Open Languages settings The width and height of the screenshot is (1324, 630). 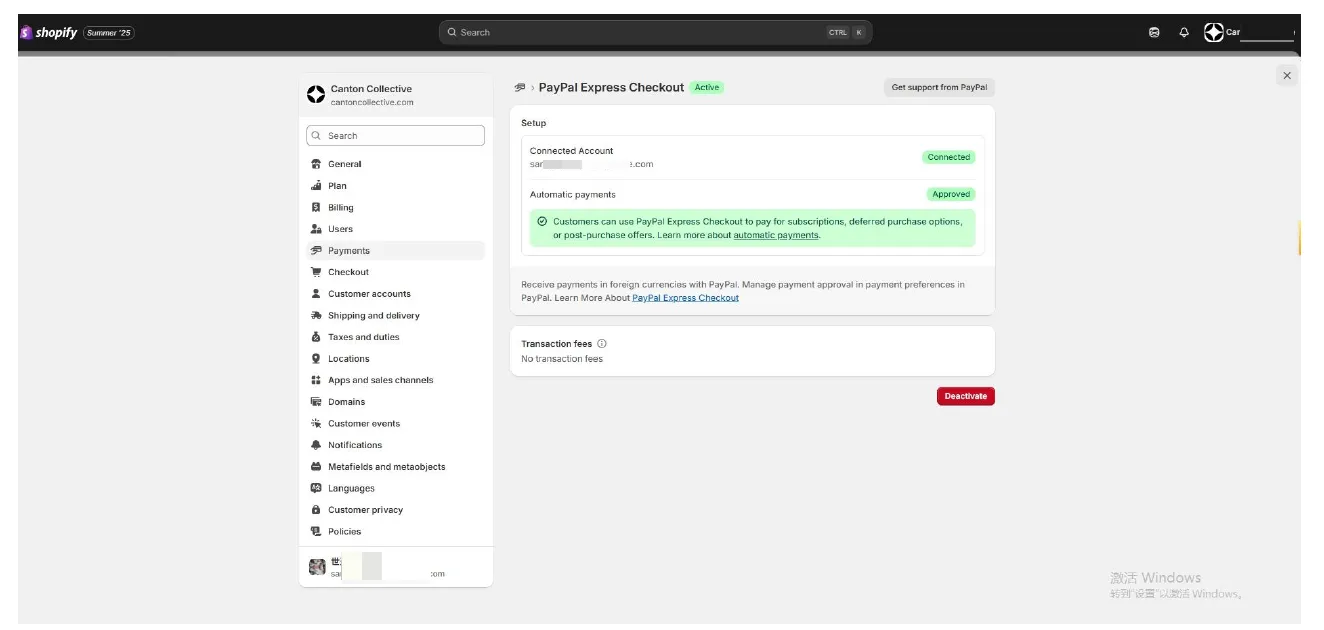click(x=395, y=488)
